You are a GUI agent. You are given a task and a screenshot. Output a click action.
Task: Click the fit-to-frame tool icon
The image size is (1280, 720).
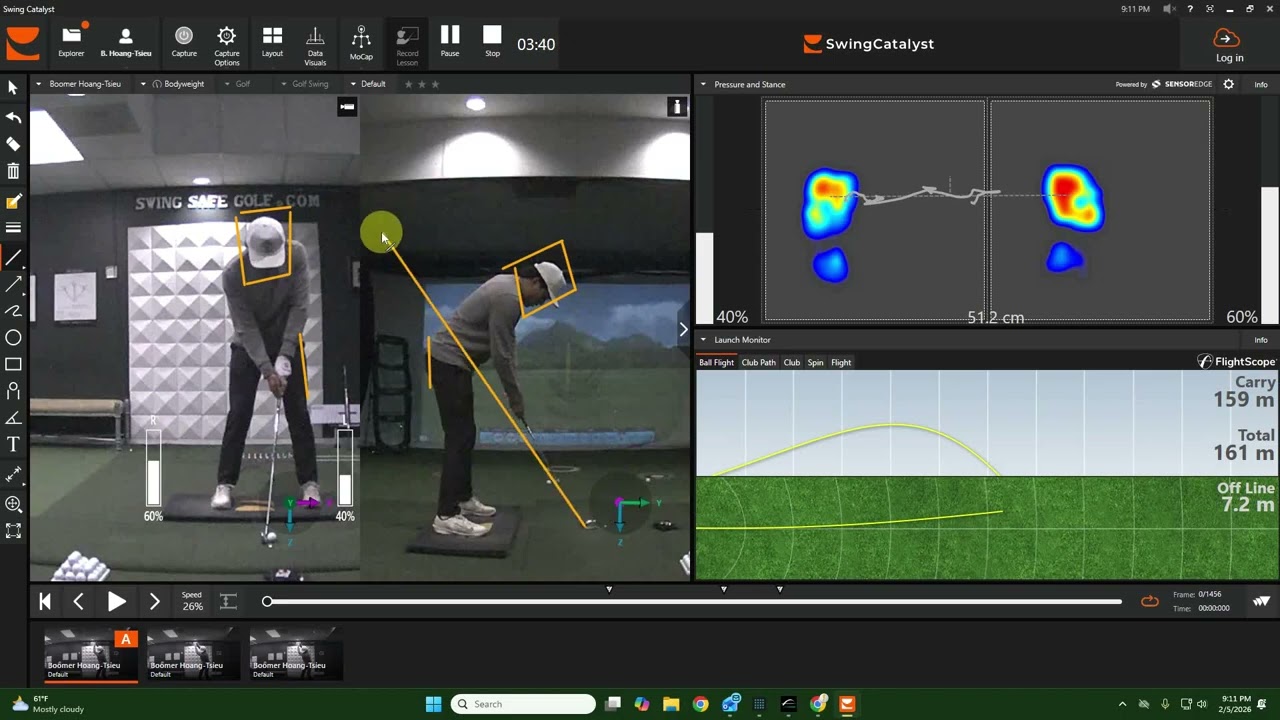coord(13,531)
